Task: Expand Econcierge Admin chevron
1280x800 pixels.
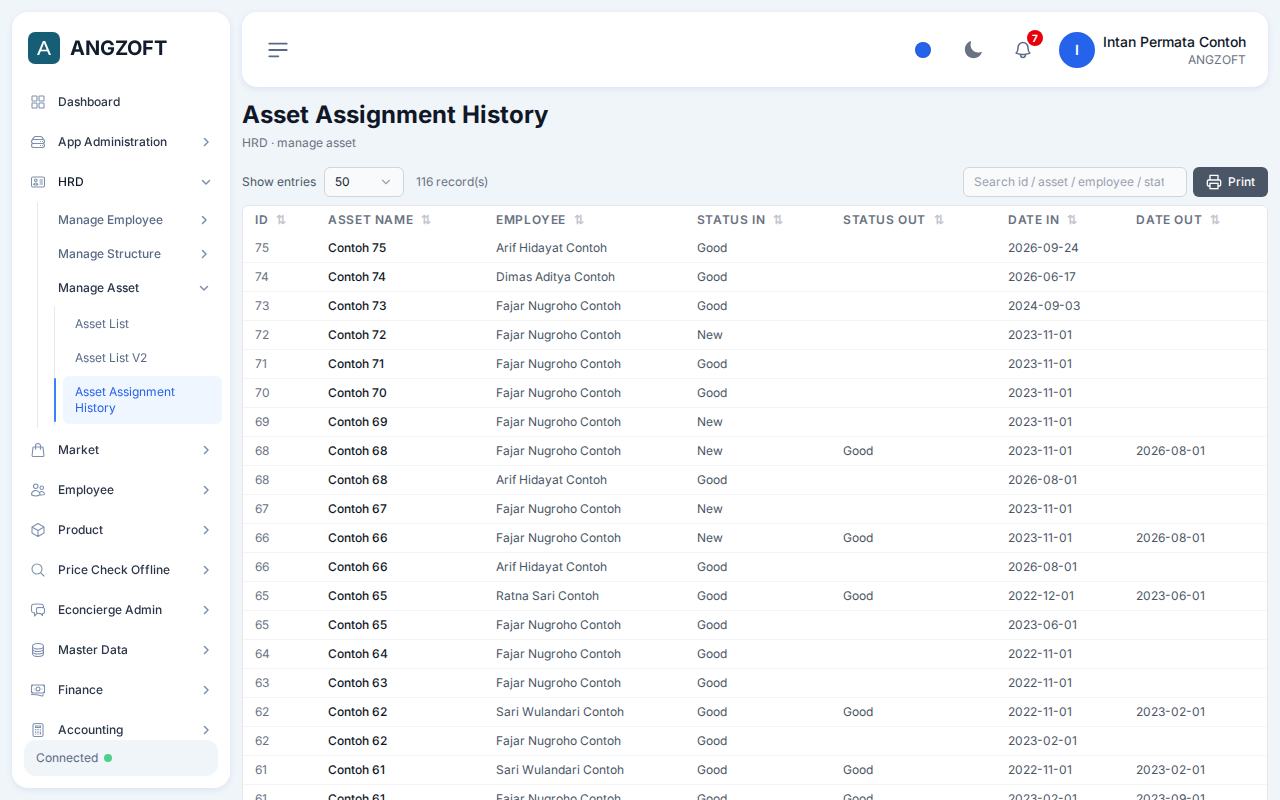Action: pyautogui.click(x=206, y=610)
